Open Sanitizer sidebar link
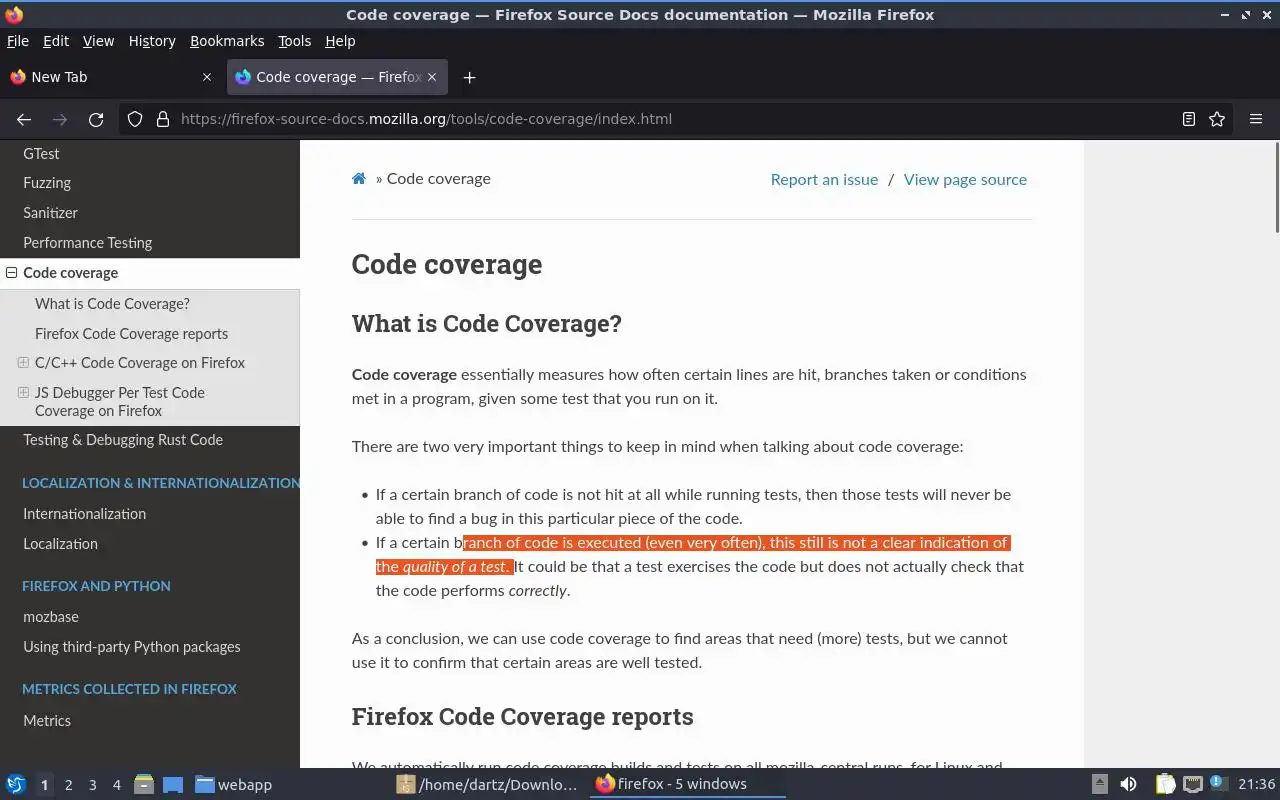Screen dimensions: 1280x800 50,213
